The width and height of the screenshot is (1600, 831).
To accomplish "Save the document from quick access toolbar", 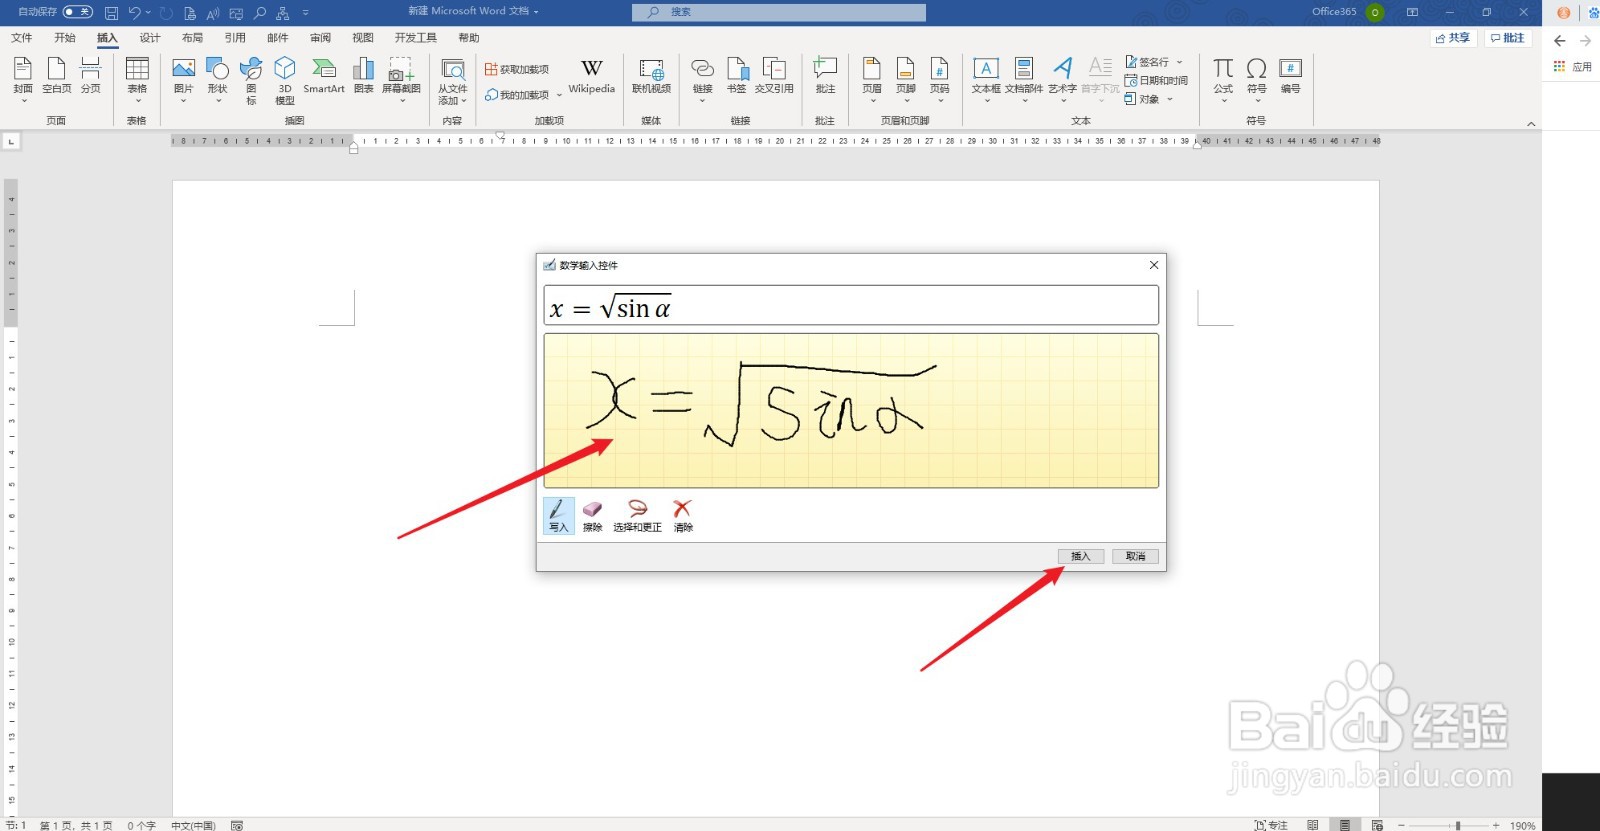I will (111, 12).
